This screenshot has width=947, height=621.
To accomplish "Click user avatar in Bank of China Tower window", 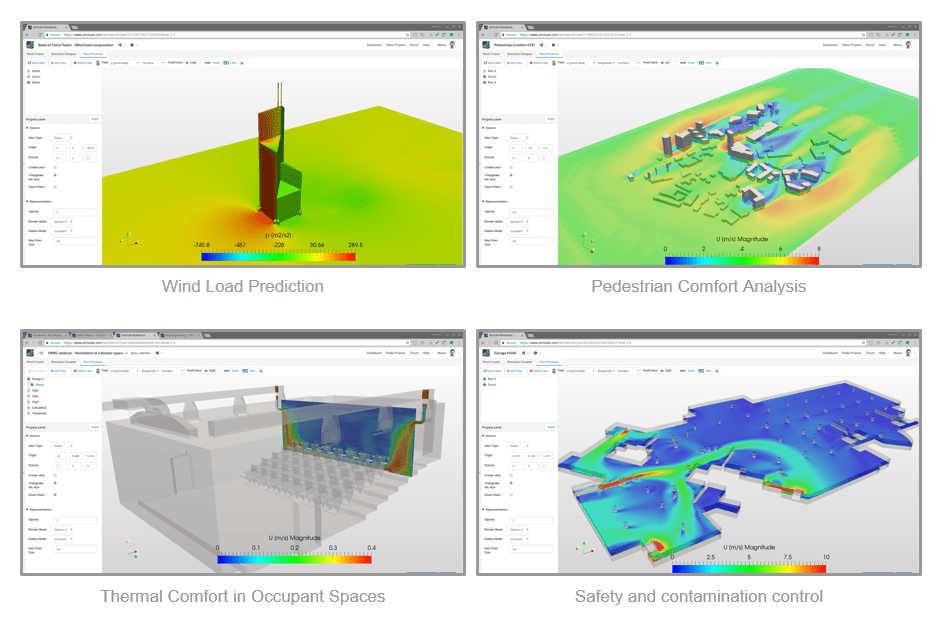I will (x=451, y=45).
